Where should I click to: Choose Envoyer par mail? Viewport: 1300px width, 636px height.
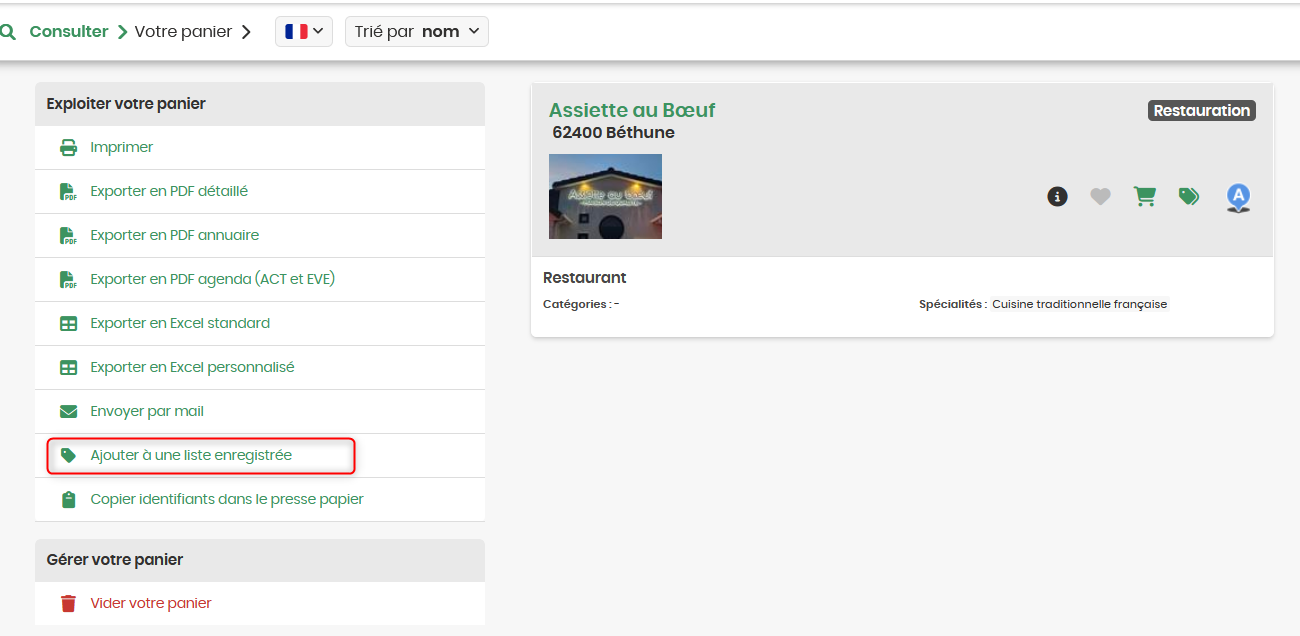147,411
